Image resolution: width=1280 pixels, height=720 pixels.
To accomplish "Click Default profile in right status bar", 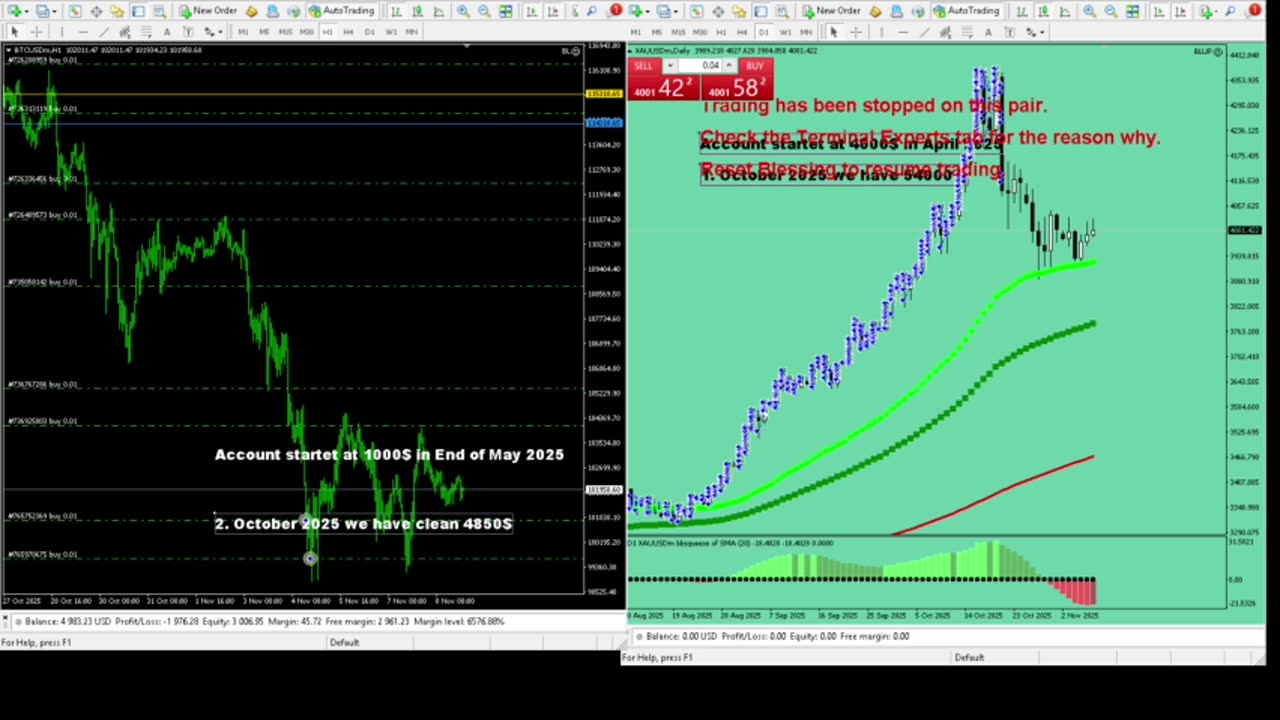I will pyautogui.click(x=969, y=657).
